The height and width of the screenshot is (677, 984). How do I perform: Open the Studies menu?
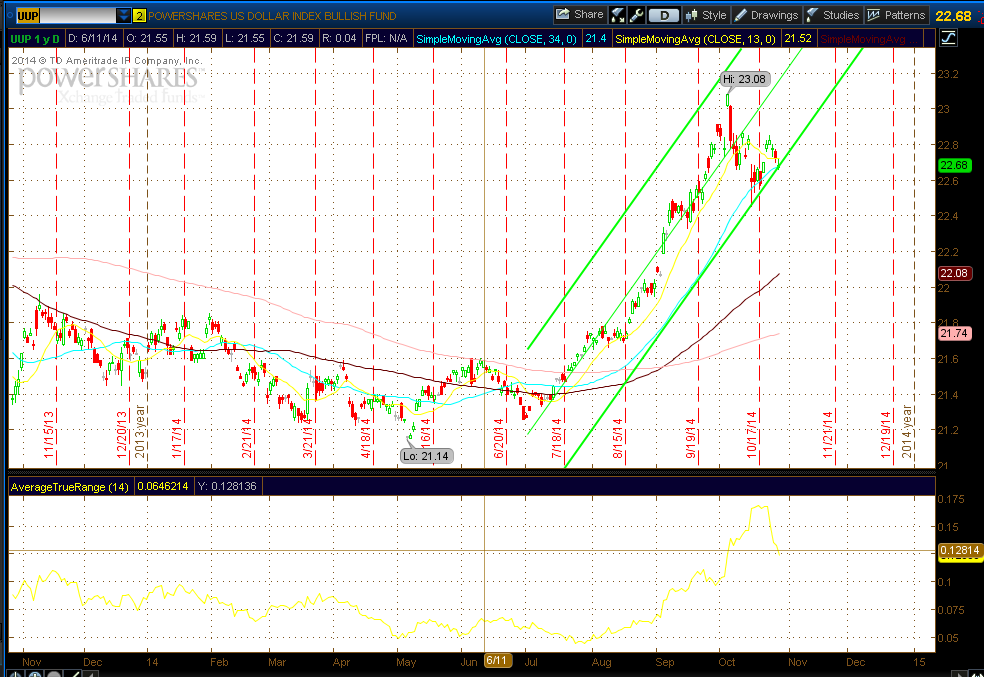click(x=833, y=15)
